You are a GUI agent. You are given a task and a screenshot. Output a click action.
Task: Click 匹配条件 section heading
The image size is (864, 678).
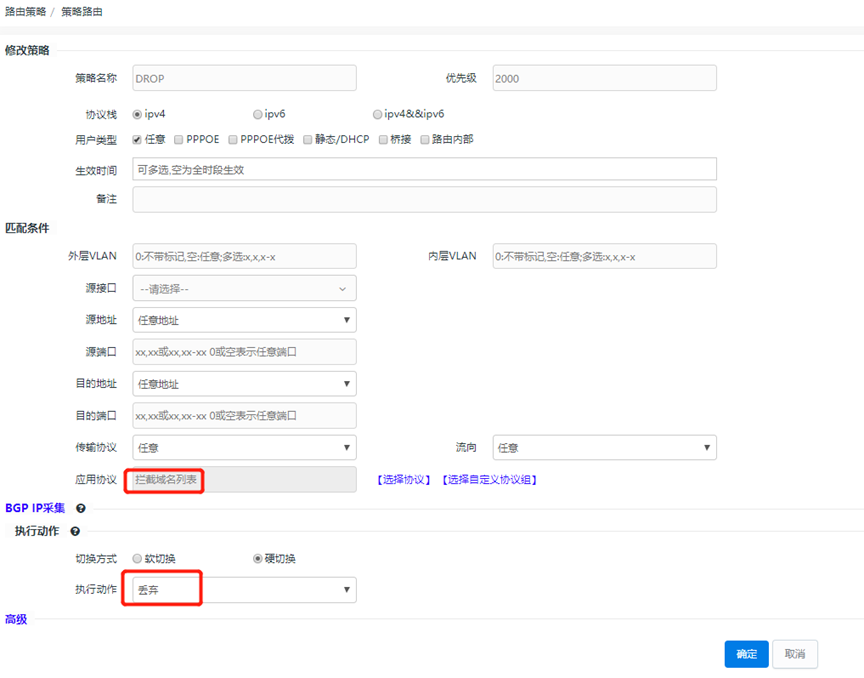click(27, 228)
